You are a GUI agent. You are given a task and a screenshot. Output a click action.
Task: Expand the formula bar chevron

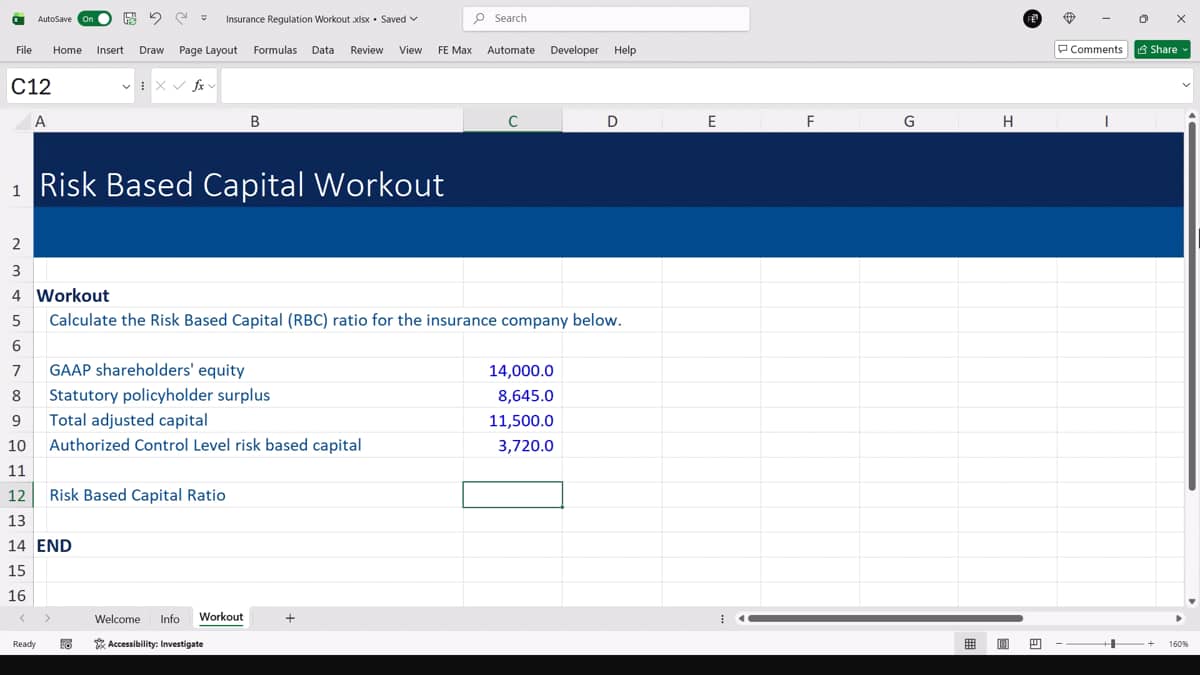click(1186, 86)
